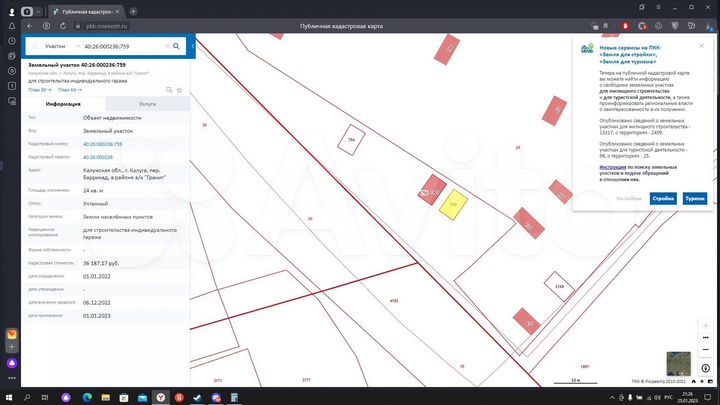
Task: Click the Alice assistant icon in sidebar
Action: point(12,363)
